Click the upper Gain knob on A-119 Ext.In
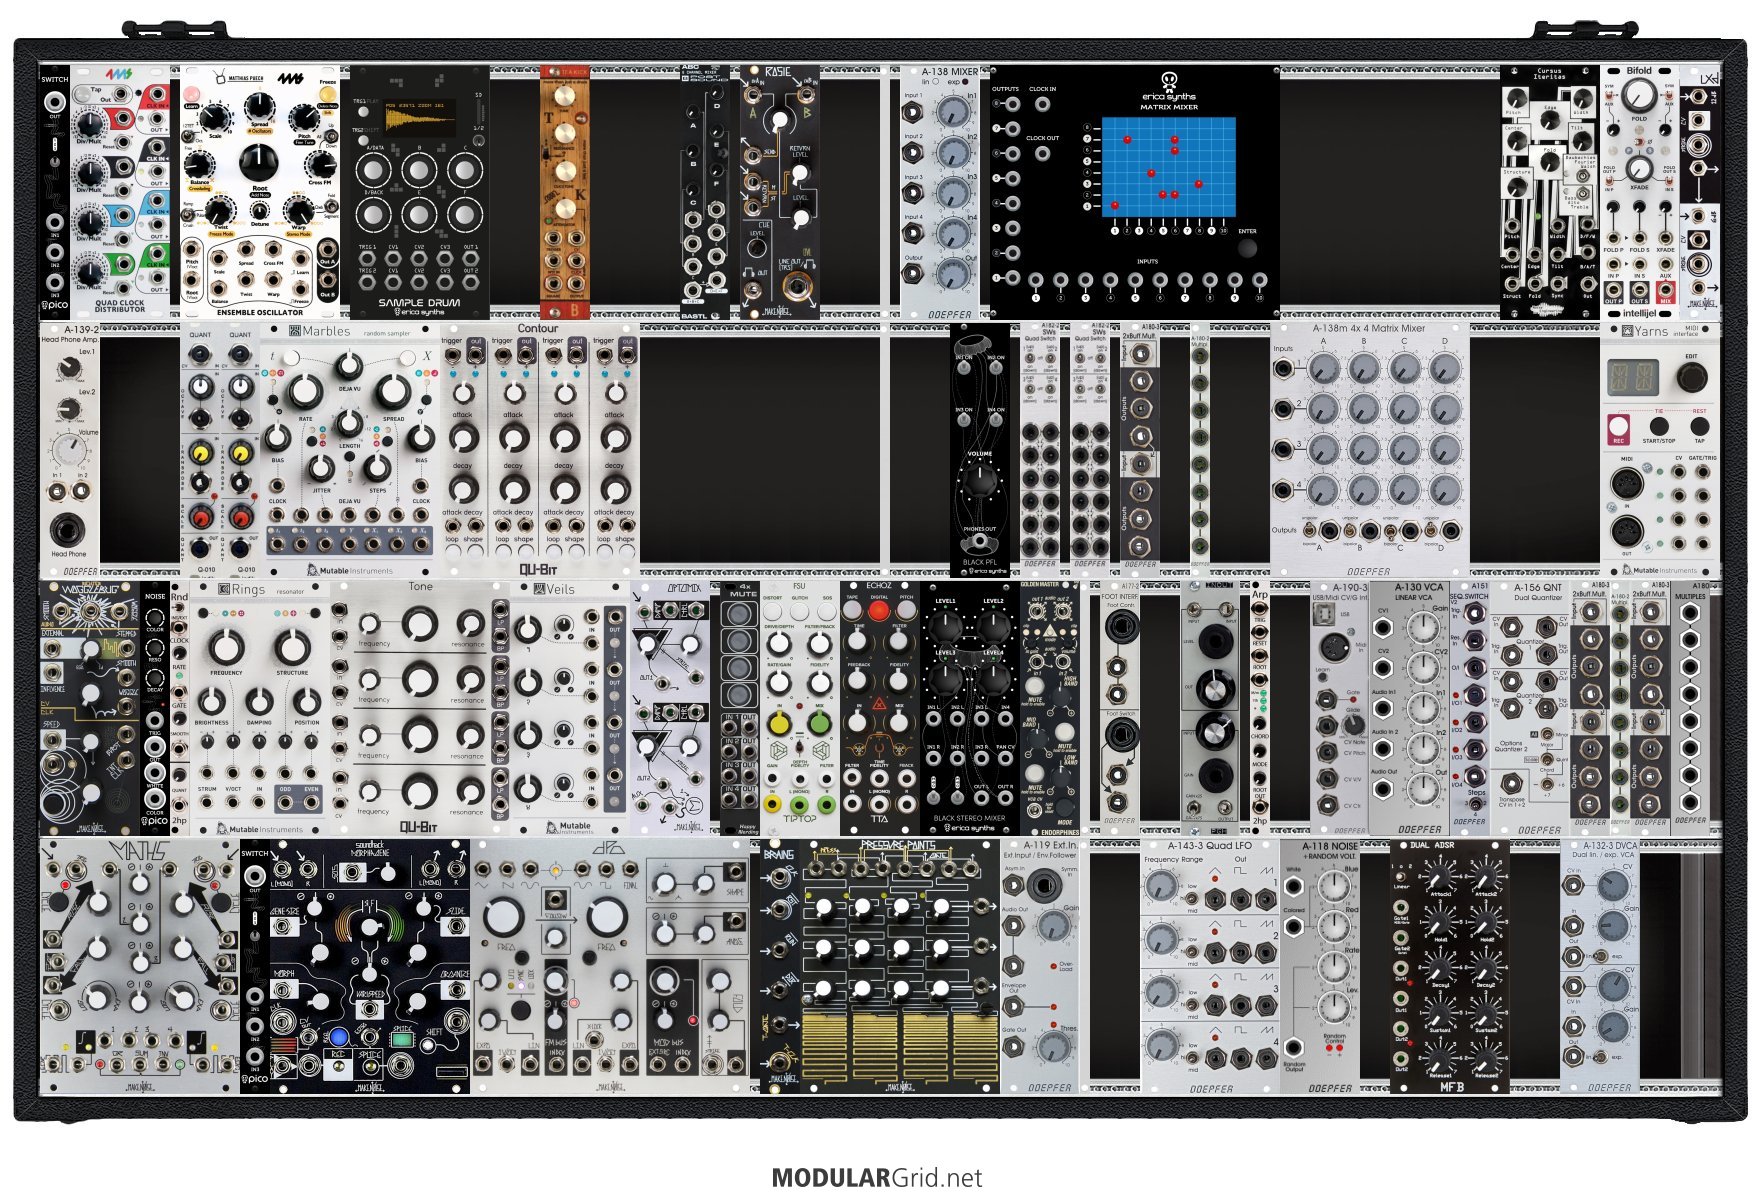The width and height of the screenshot is (1755, 1199). [x=1052, y=926]
